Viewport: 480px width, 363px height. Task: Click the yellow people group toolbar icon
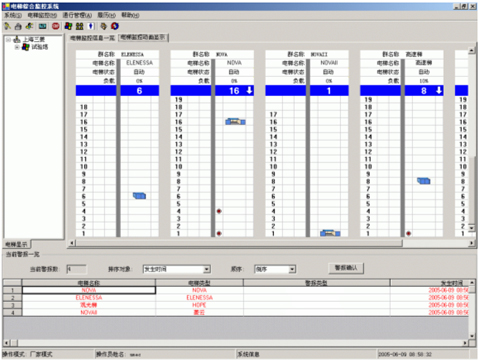pyautogui.click(x=80, y=26)
